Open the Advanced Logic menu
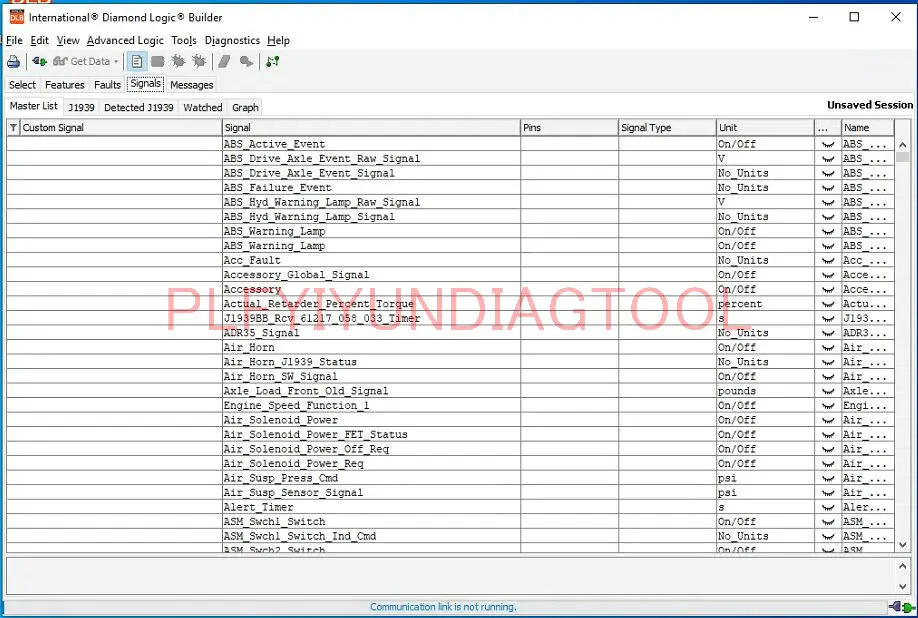The image size is (918, 618). 125,40
